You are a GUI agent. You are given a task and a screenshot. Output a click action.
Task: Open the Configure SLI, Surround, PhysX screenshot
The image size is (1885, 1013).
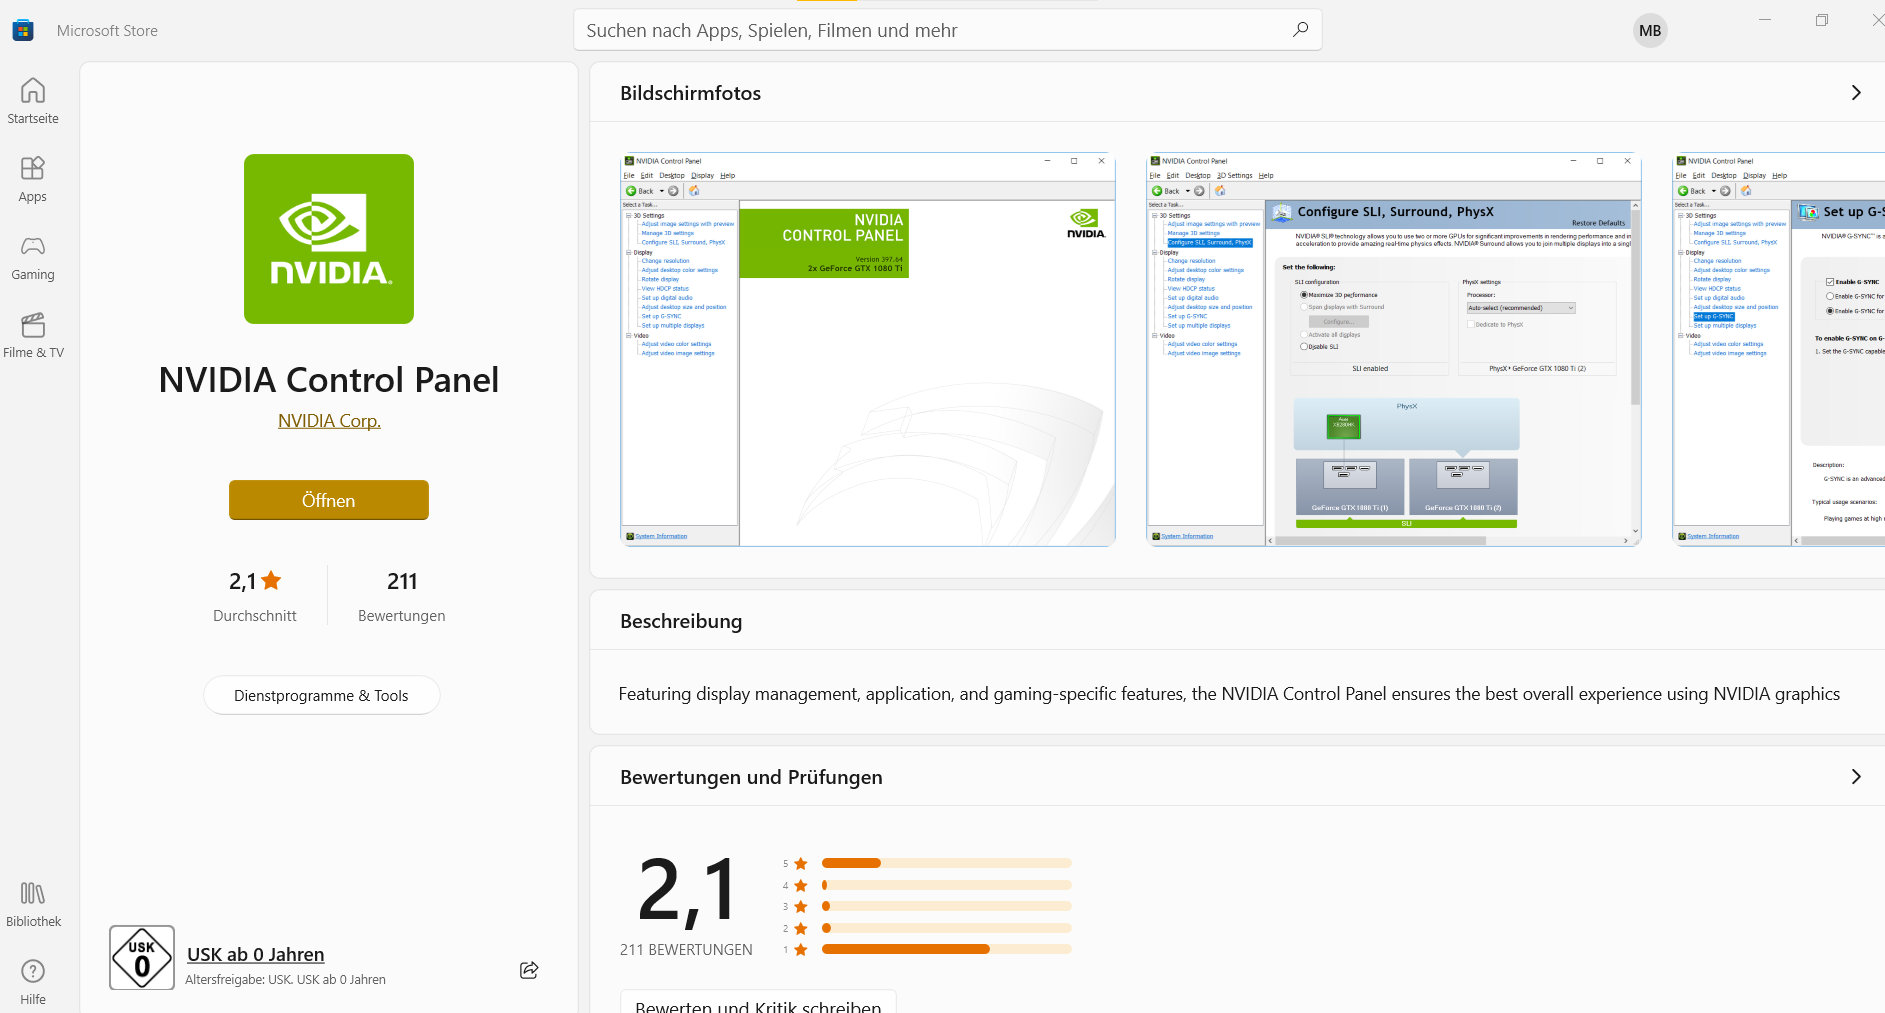click(1394, 349)
